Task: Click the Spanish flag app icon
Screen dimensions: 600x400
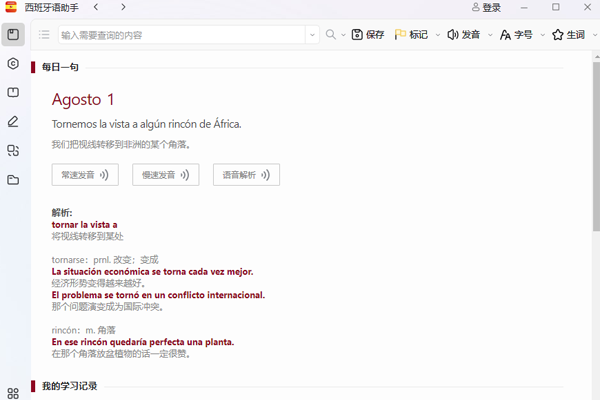Action: click(x=11, y=7)
